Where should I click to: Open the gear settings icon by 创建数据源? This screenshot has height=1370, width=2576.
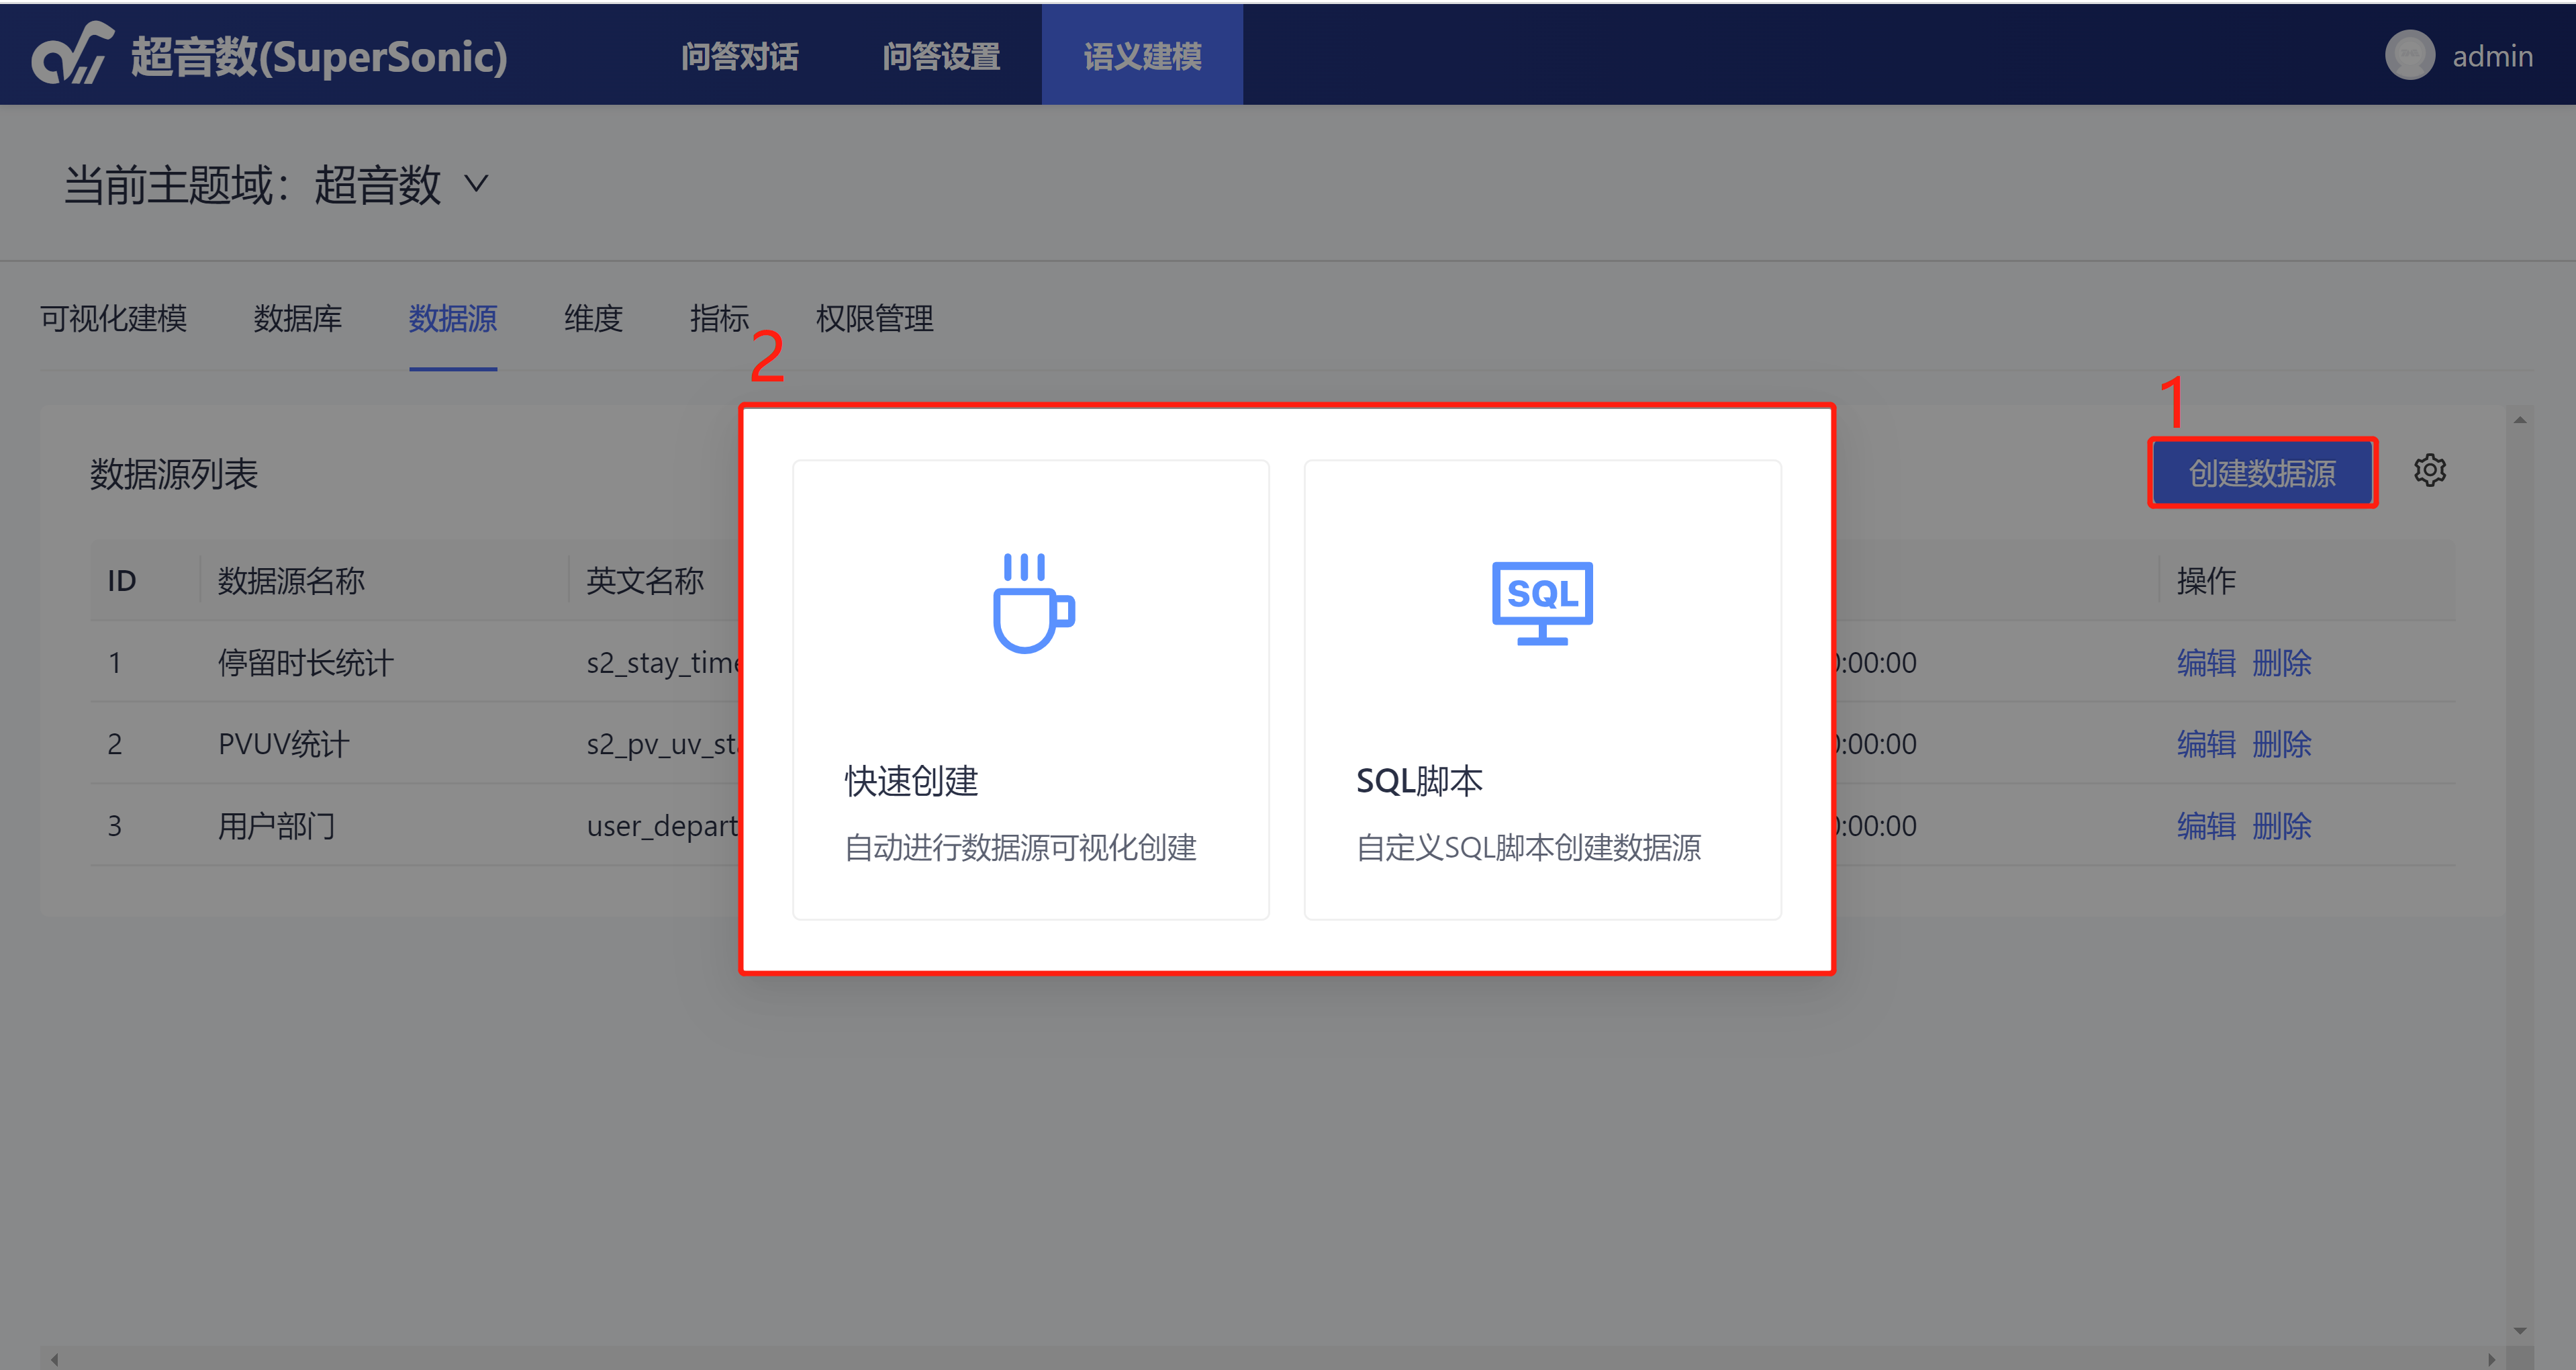point(2429,471)
